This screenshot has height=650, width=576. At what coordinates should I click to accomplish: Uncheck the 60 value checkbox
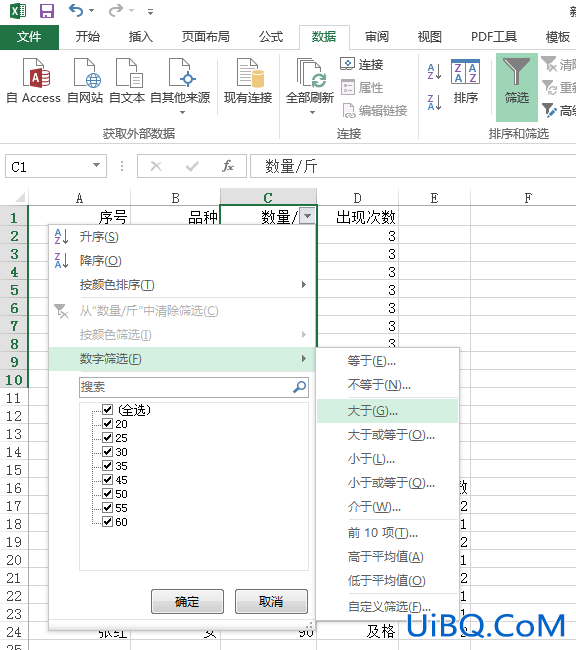tap(107, 522)
